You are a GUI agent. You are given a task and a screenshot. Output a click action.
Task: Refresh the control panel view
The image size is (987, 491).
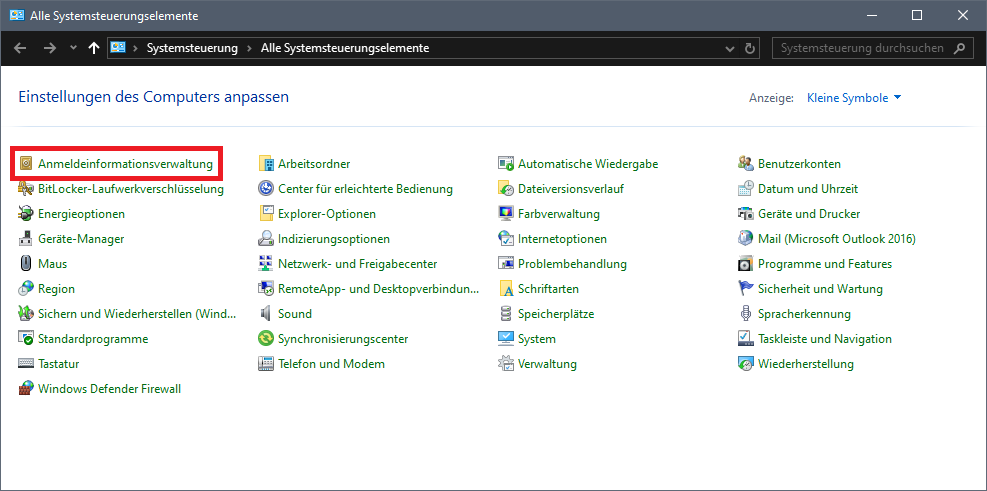click(749, 48)
